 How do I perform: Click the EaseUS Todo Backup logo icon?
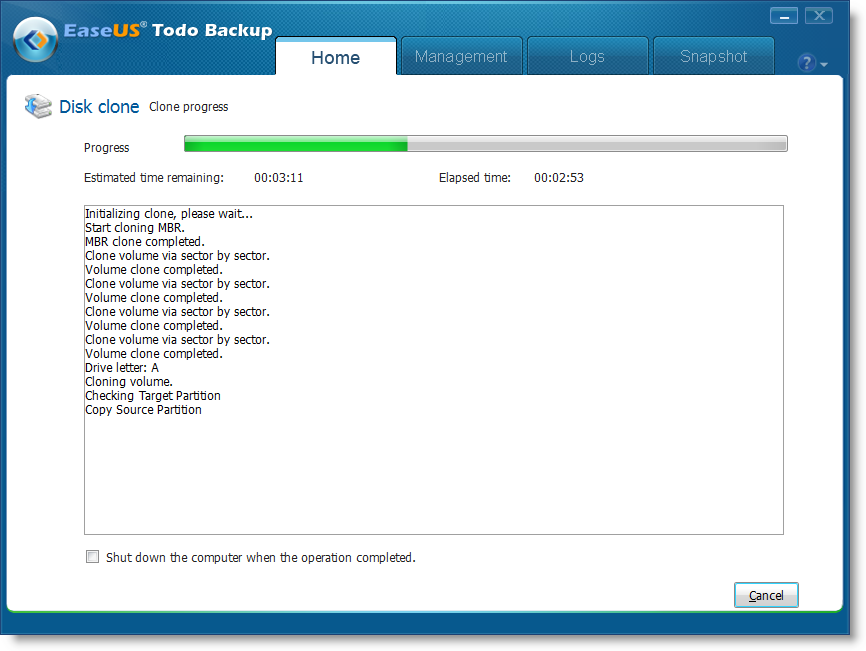35,40
